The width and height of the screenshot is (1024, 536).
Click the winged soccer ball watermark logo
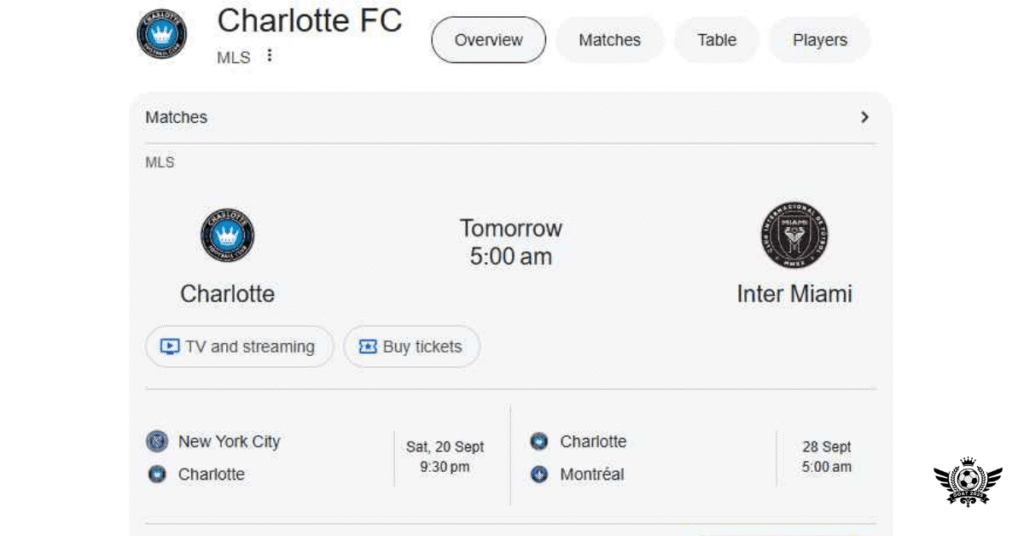[x=967, y=482]
